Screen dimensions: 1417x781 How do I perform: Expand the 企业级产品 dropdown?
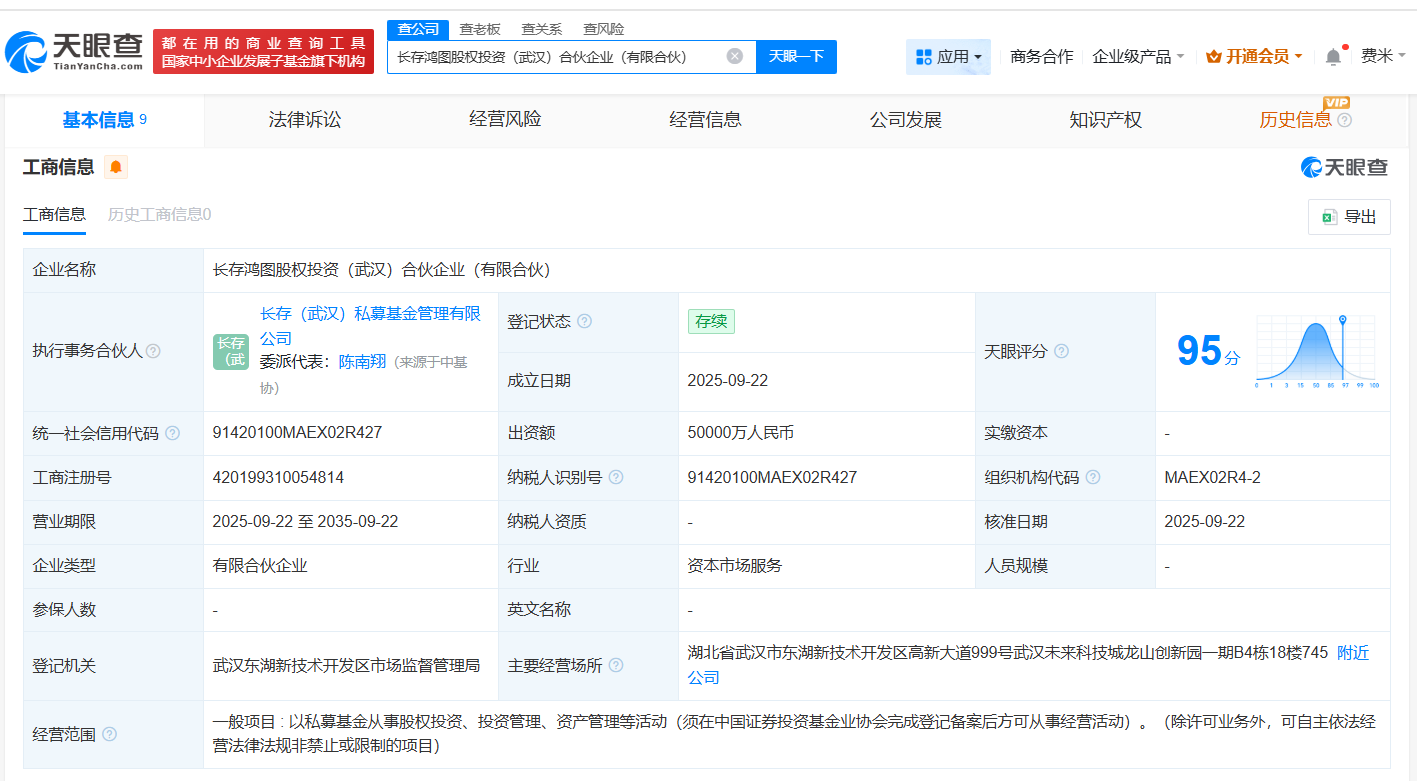coord(1137,56)
